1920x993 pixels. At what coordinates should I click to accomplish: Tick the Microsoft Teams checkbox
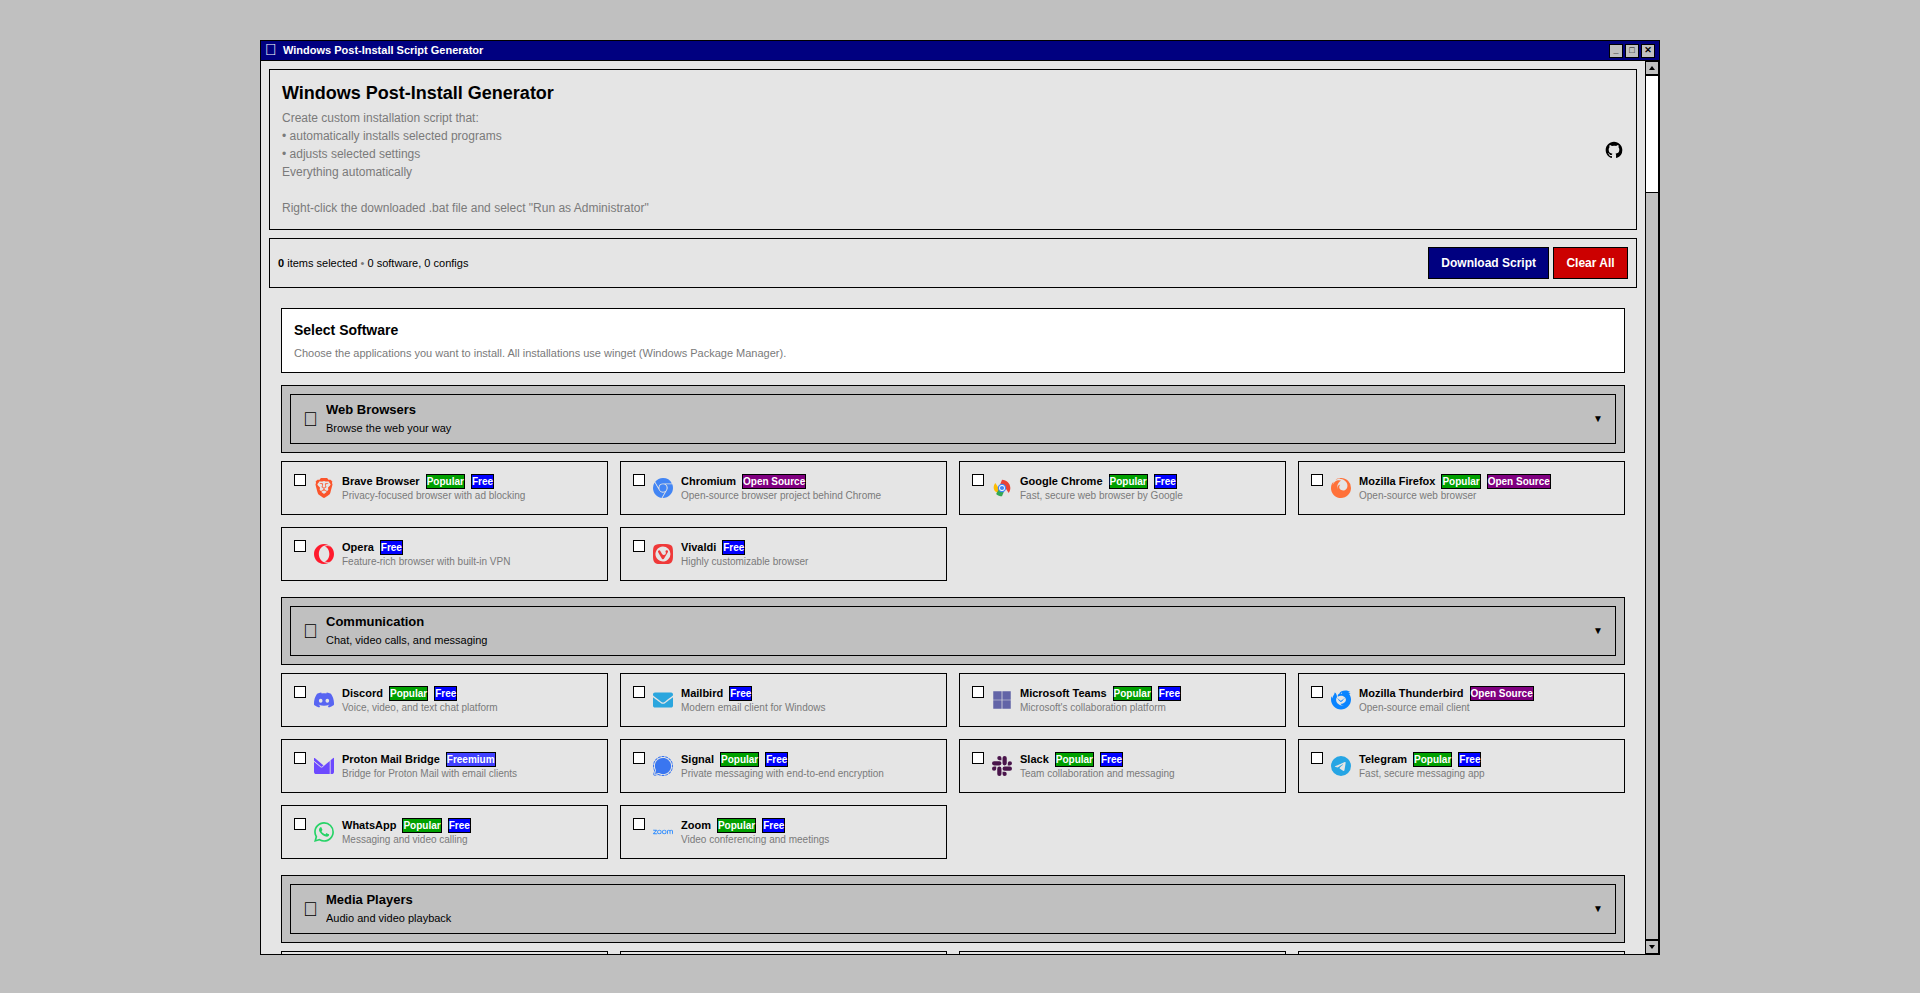point(978,692)
